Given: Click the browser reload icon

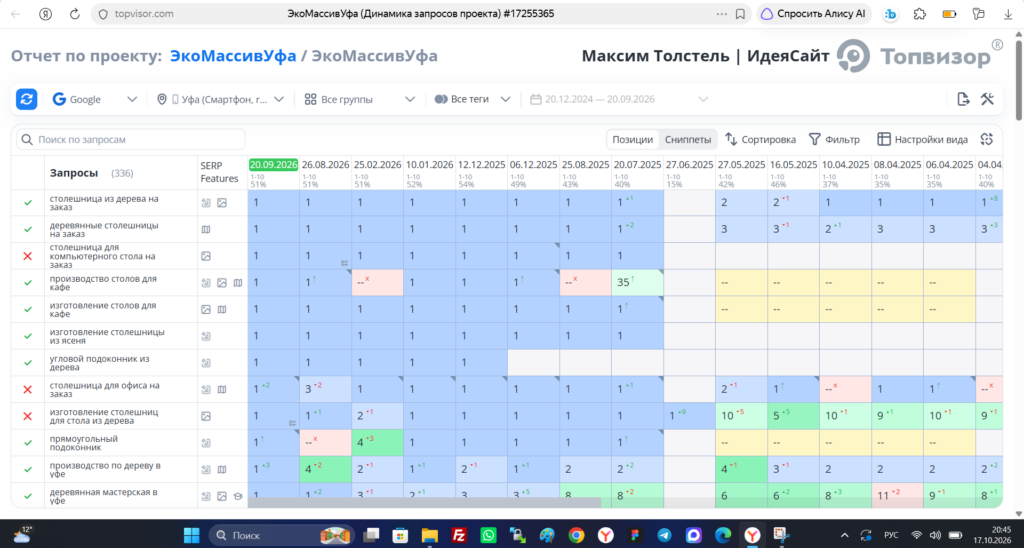Looking at the screenshot, I should [x=74, y=14].
